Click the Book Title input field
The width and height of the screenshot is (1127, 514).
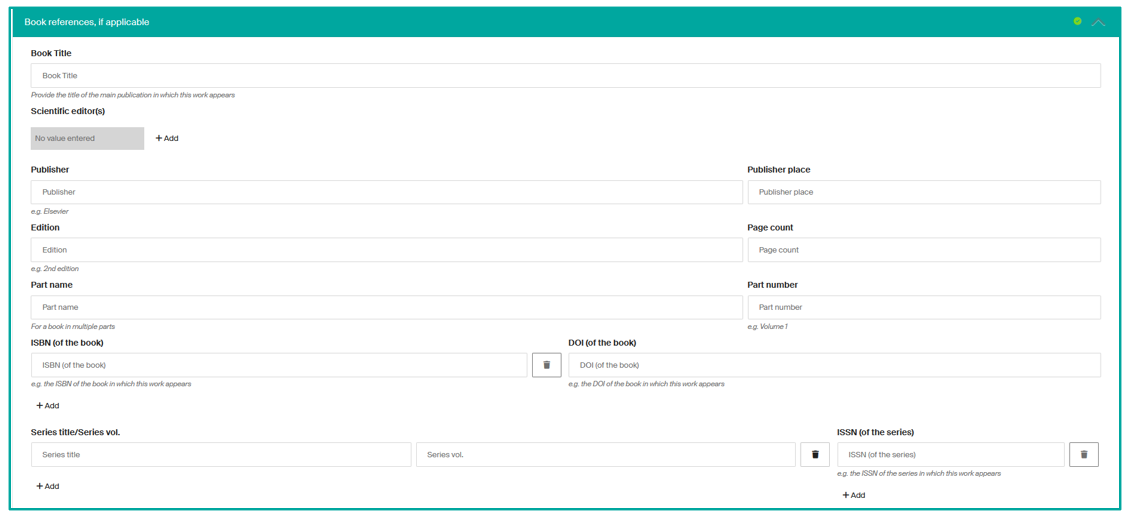(x=565, y=75)
